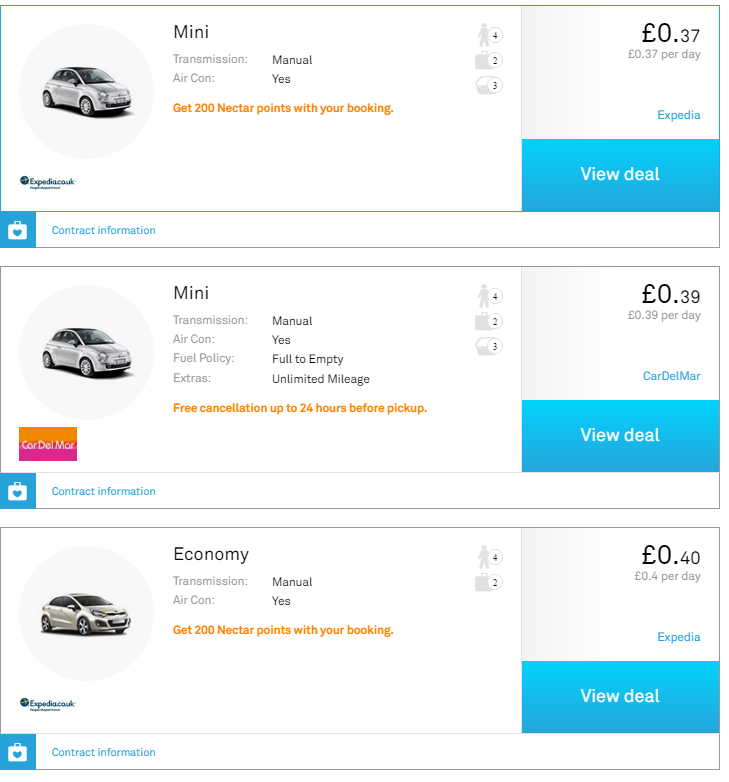View deal for the £0.37 Mini

coord(620,175)
